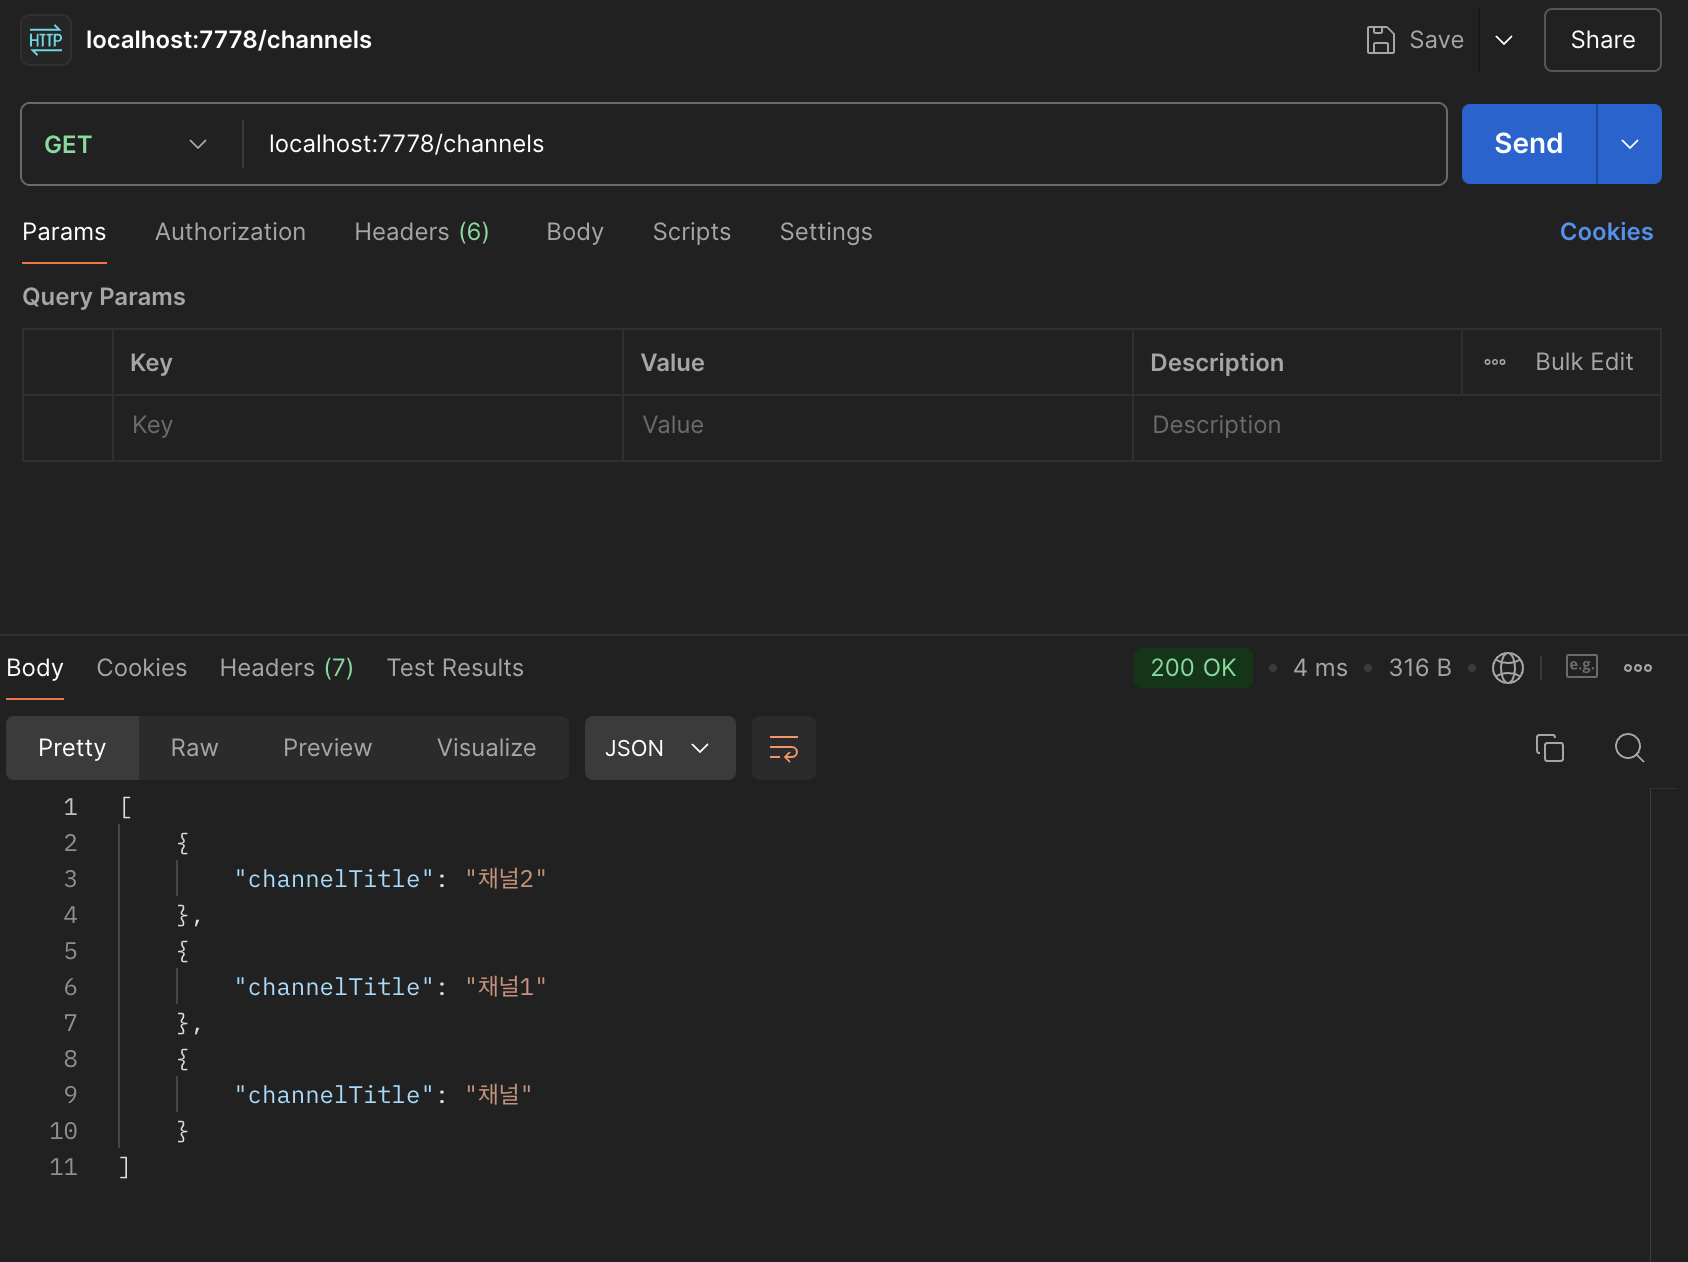
Task: Click the "채널2" value in the response
Action: (506, 879)
